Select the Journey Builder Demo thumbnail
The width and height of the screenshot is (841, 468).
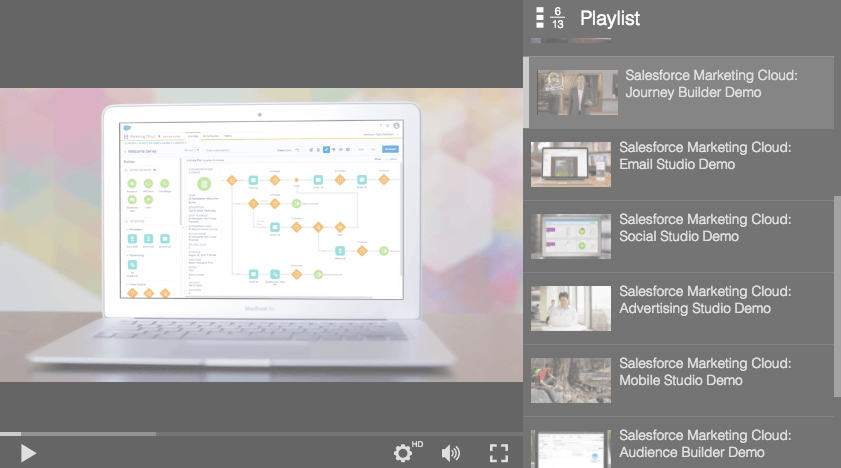(x=577, y=93)
